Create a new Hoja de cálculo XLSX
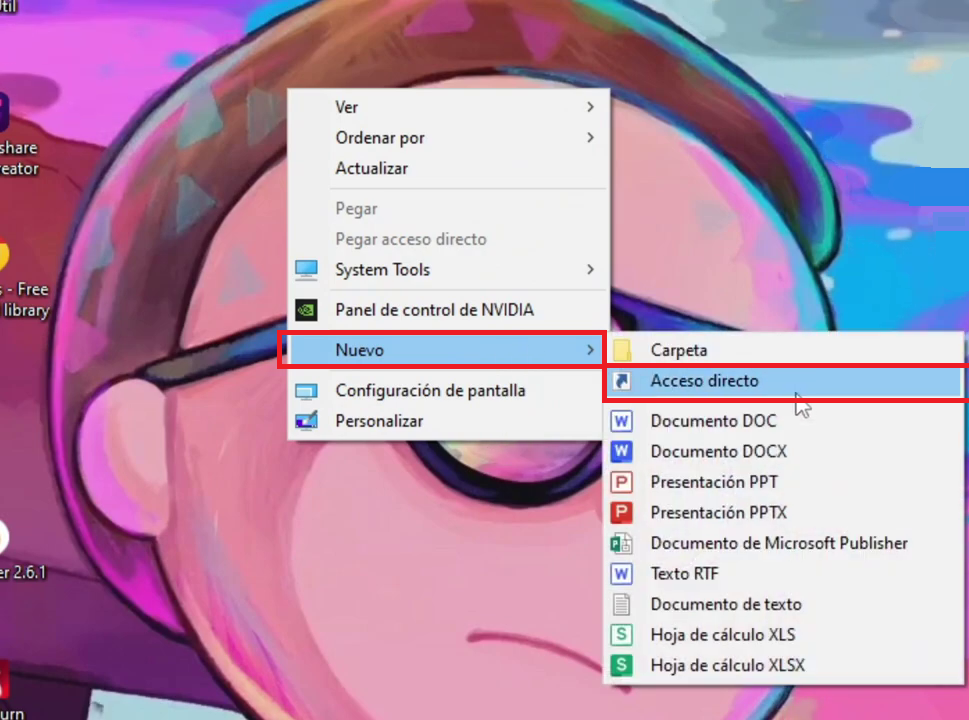This screenshot has width=969, height=720. (x=783, y=665)
